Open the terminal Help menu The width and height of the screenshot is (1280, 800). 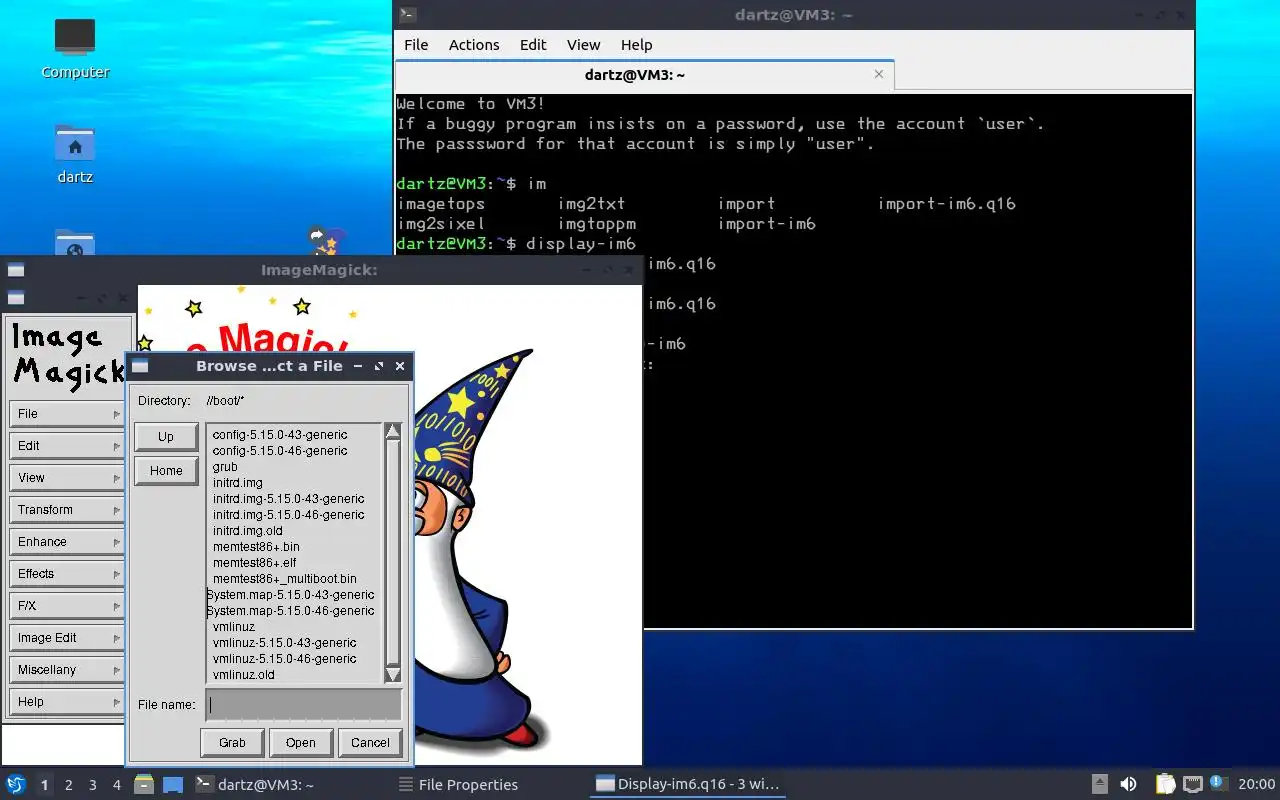click(636, 45)
